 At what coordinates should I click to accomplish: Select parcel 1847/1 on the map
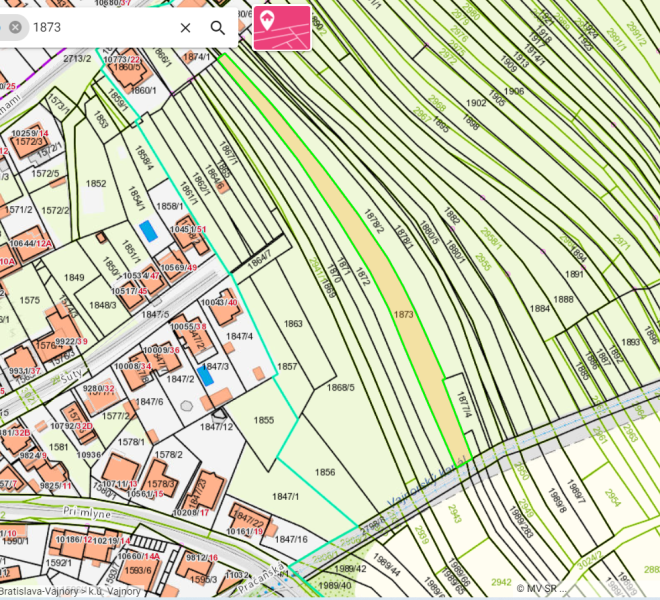285,497
